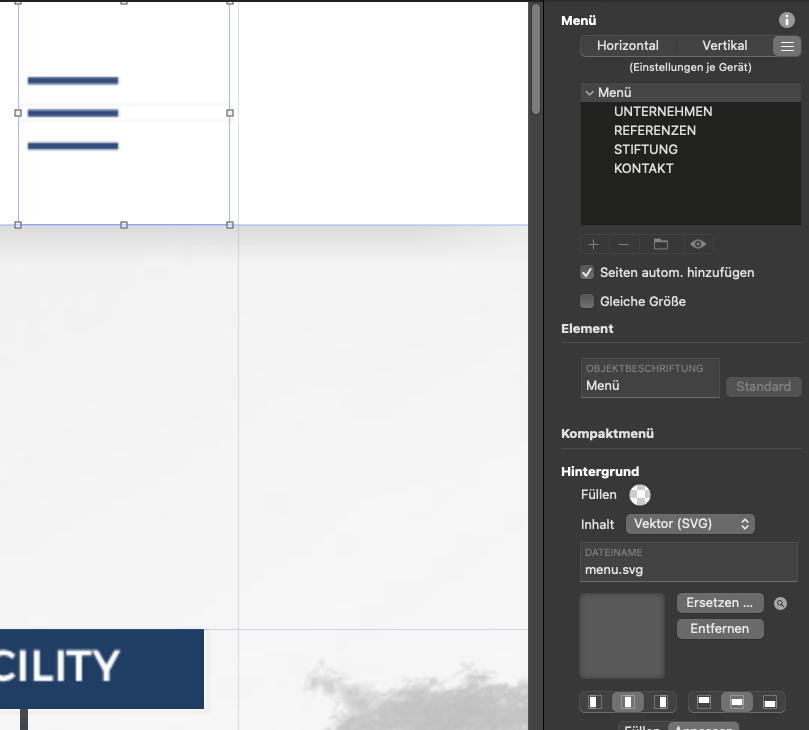Align background image to the left
809x730 pixels.
click(x=595, y=702)
